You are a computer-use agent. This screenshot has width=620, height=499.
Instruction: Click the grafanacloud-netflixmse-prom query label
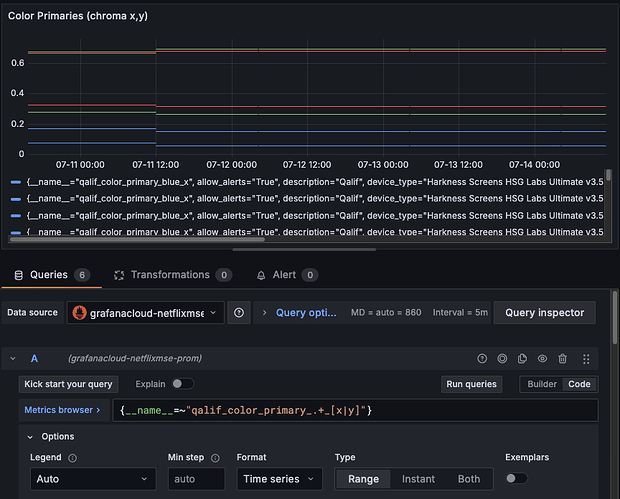click(135, 358)
